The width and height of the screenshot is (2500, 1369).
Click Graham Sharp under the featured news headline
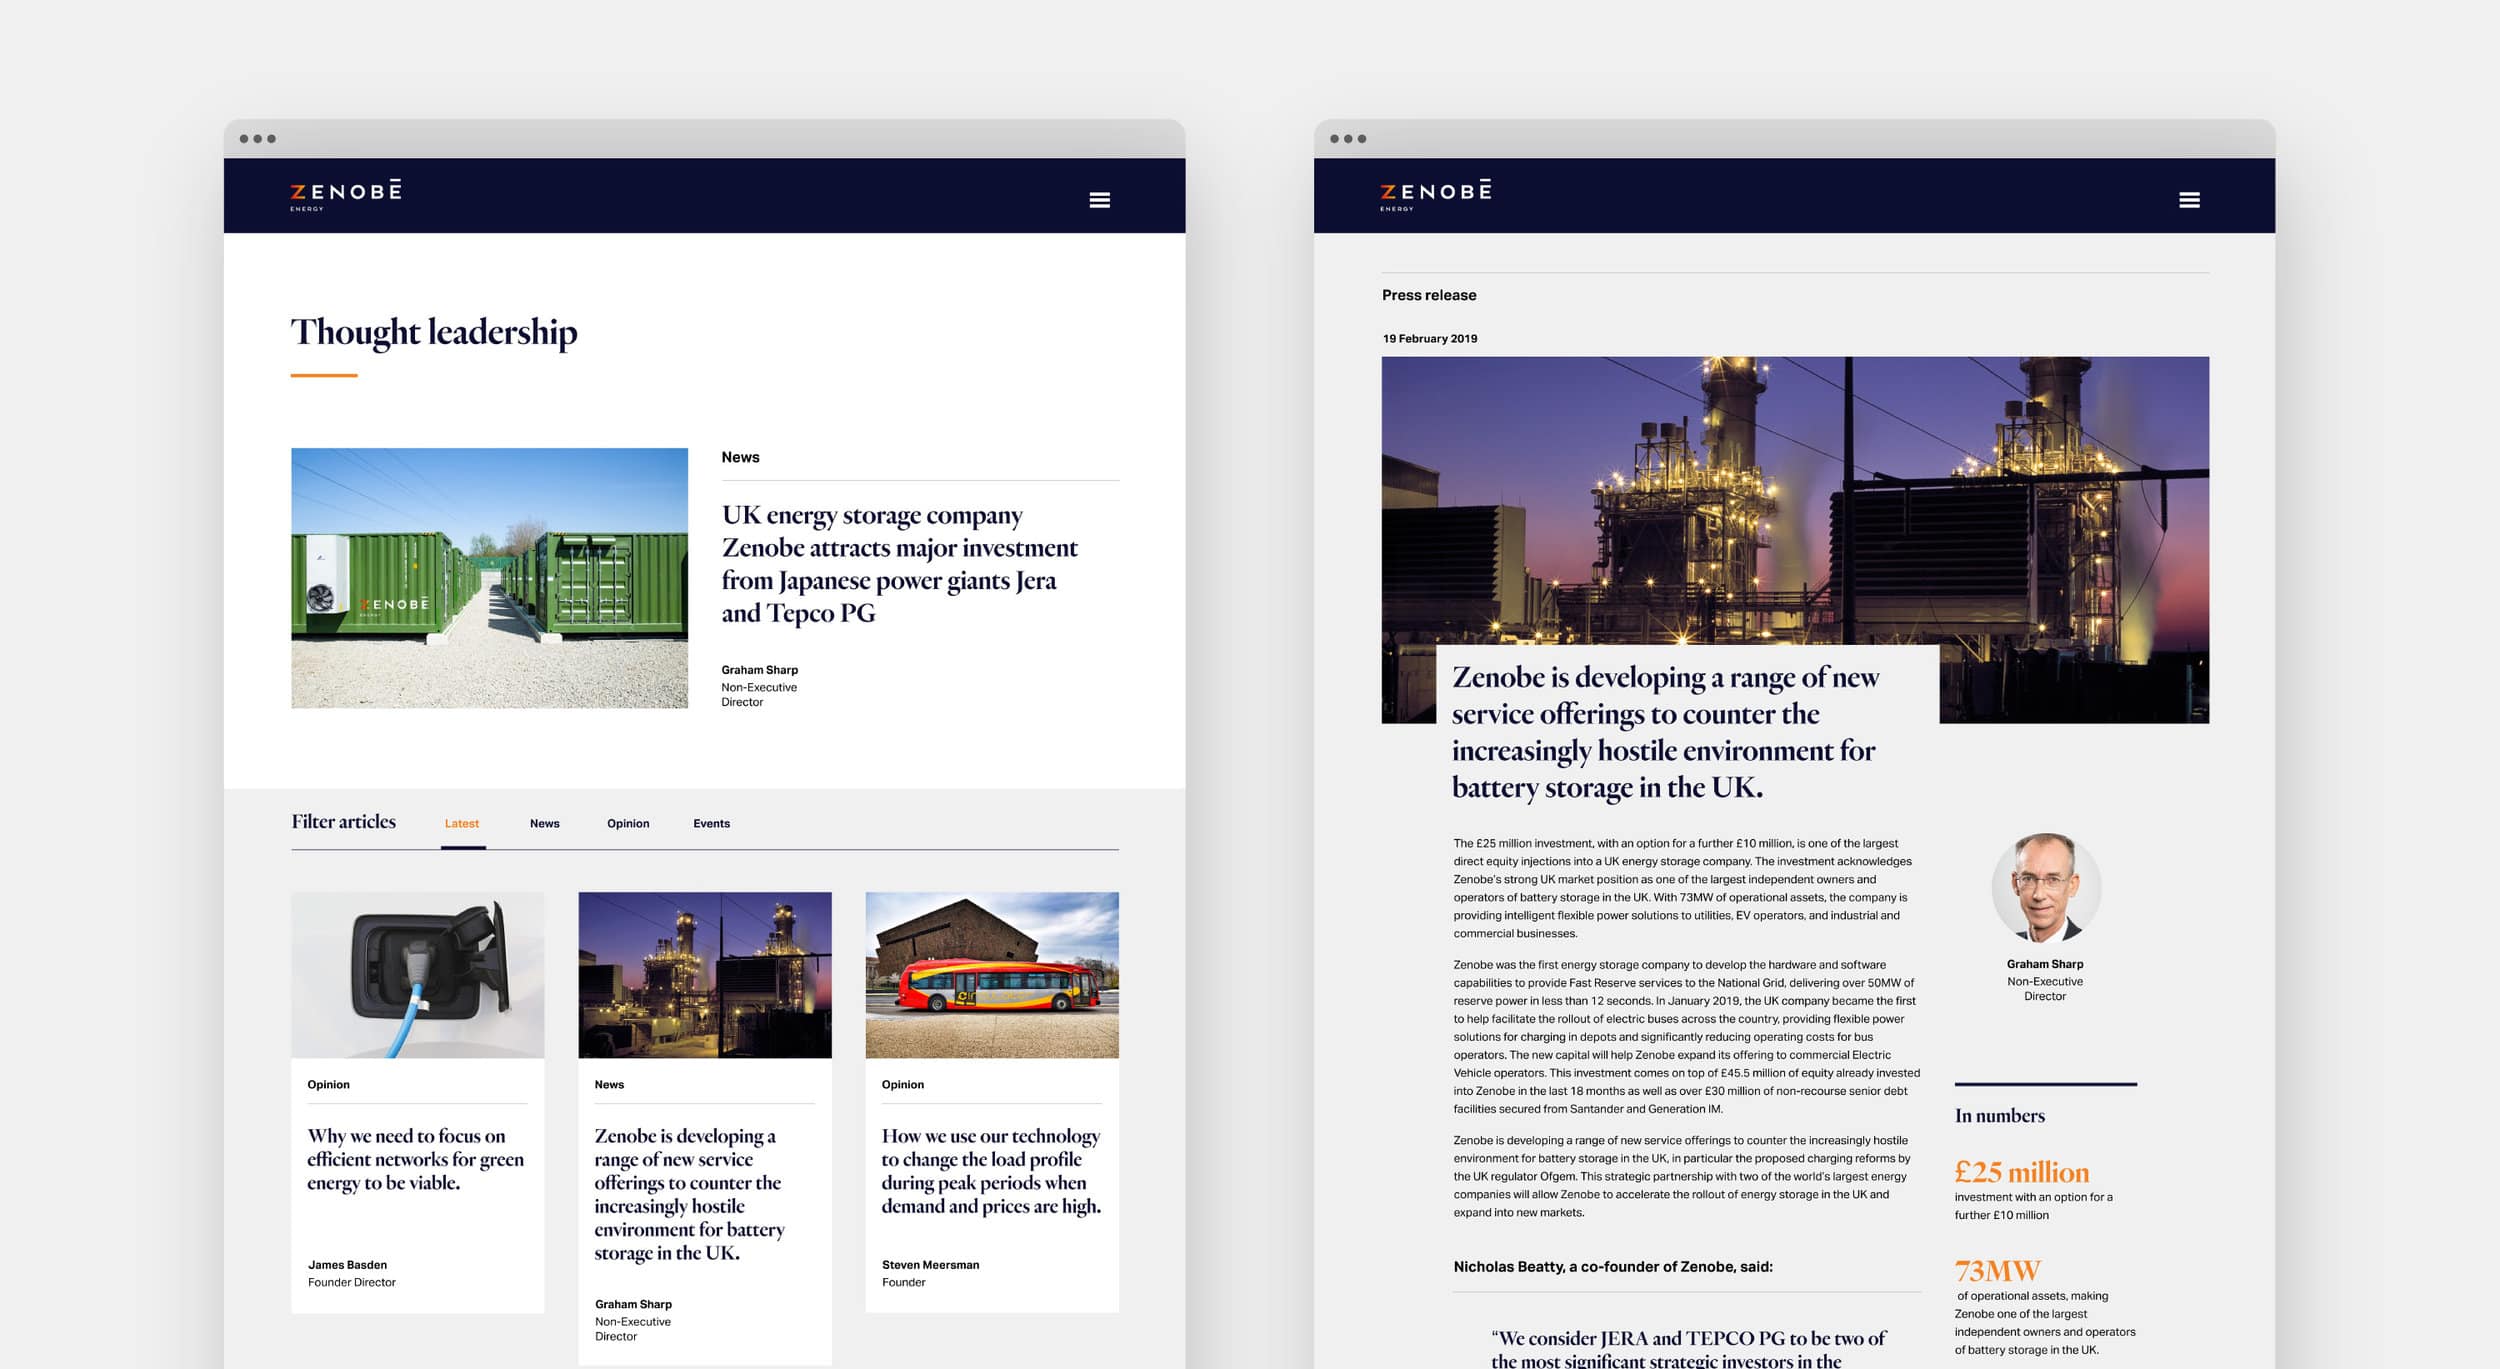coord(760,670)
